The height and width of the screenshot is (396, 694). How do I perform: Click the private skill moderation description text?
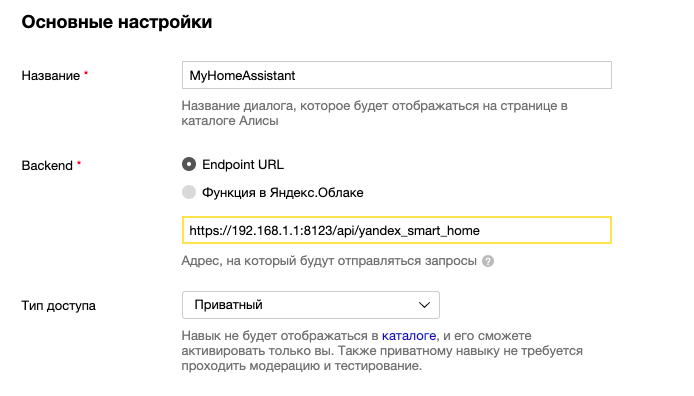(382, 351)
